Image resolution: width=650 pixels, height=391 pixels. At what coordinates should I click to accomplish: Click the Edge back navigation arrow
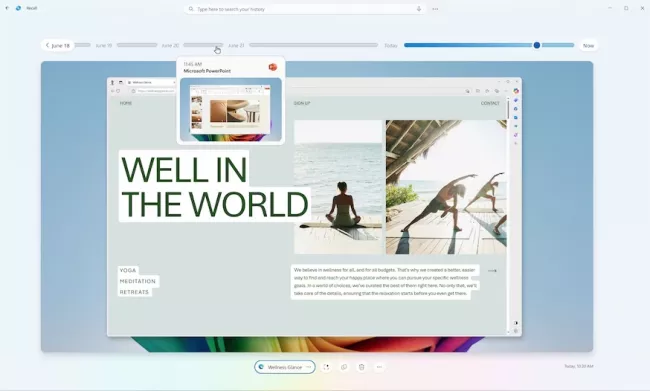tap(112, 91)
